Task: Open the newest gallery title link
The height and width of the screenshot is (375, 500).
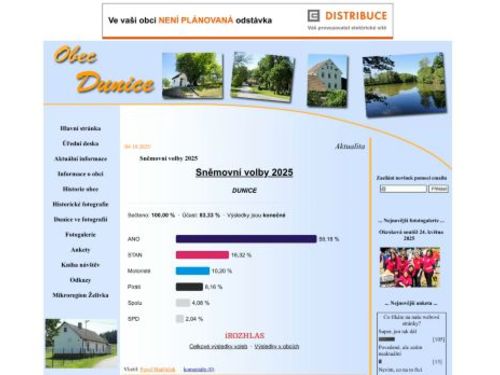Action: tap(410, 235)
